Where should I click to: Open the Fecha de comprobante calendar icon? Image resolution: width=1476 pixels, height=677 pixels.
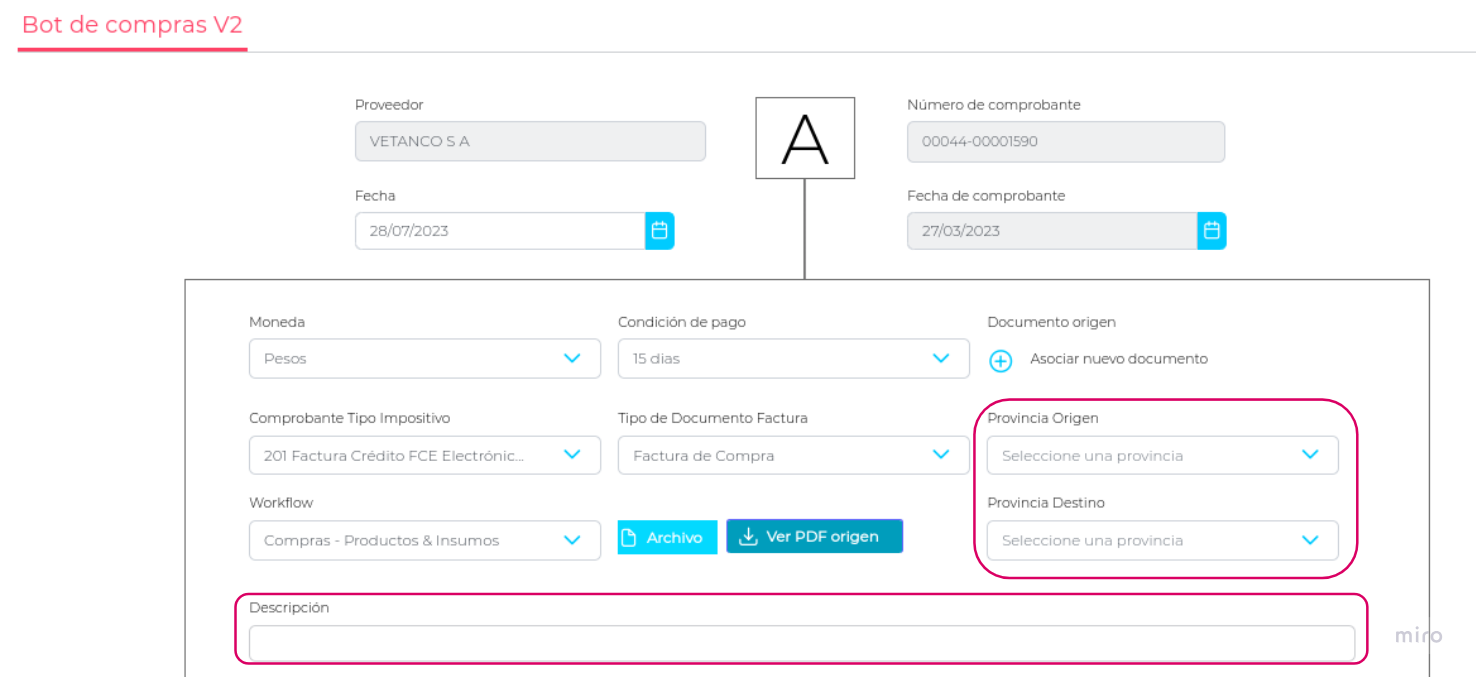point(1211,231)
